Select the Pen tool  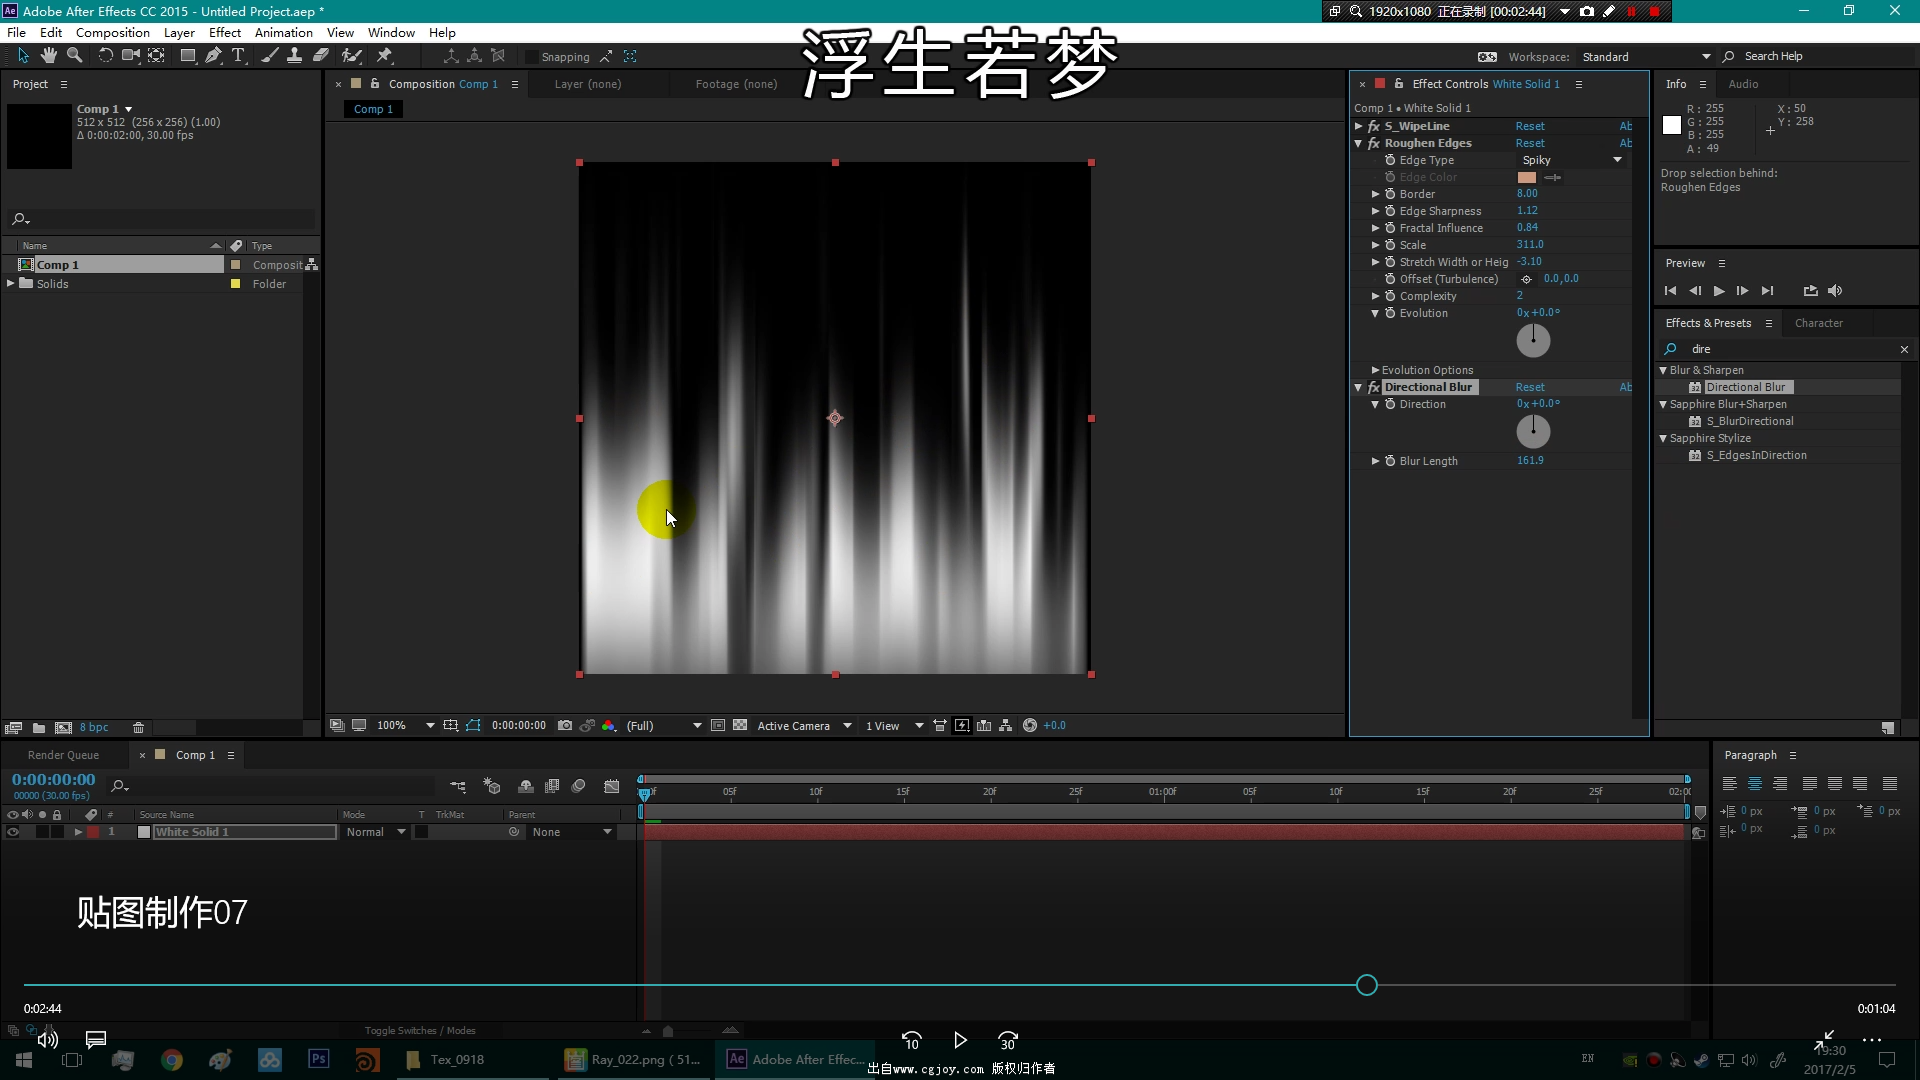click(213, 56)
